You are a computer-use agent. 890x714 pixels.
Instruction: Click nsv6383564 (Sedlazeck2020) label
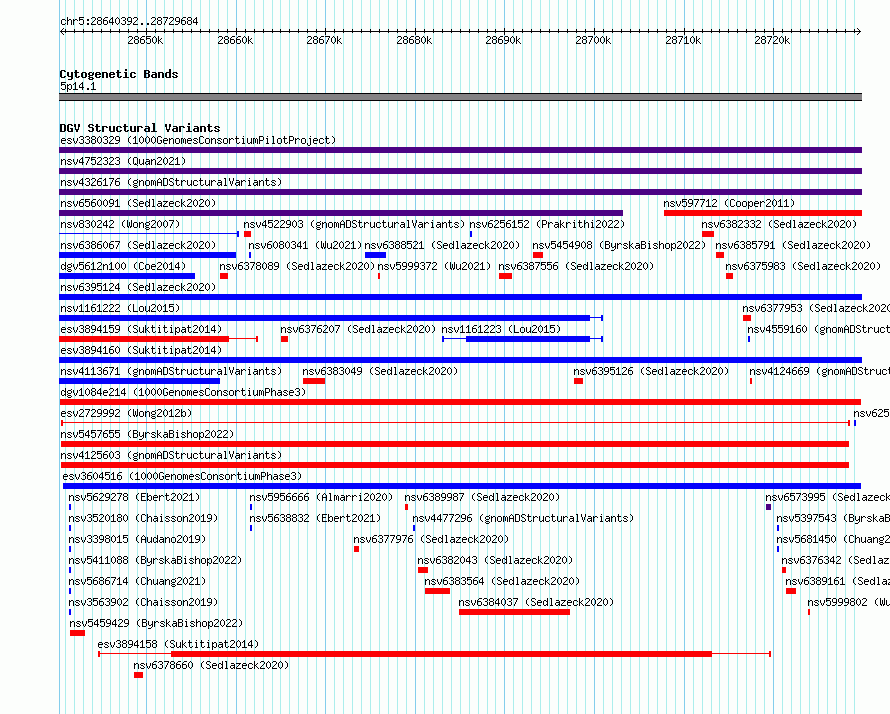pyautogui.click(x=502, y=581)
